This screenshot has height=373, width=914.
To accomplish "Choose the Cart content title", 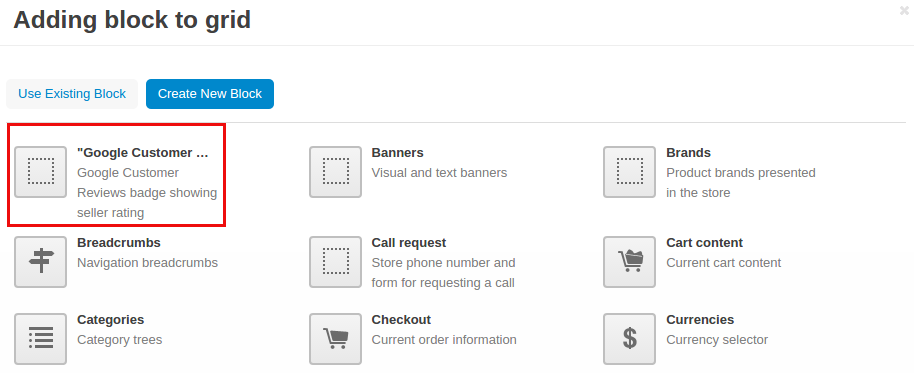I will [705, 242].
